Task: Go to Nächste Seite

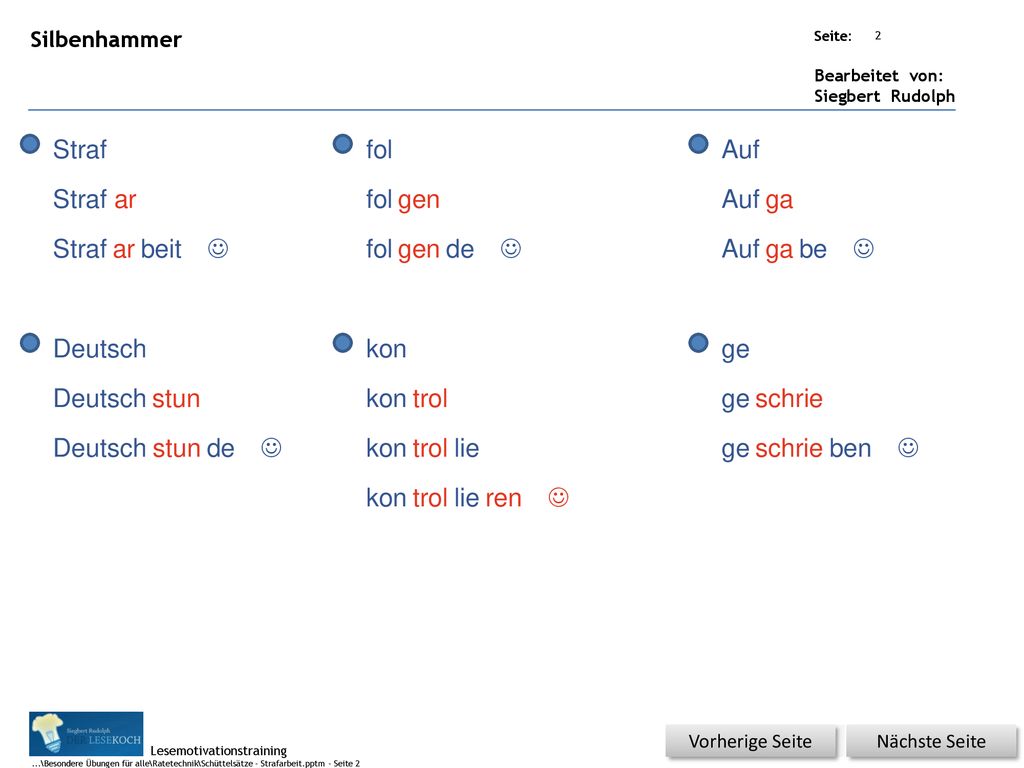Action: click(x=931, y=741)
